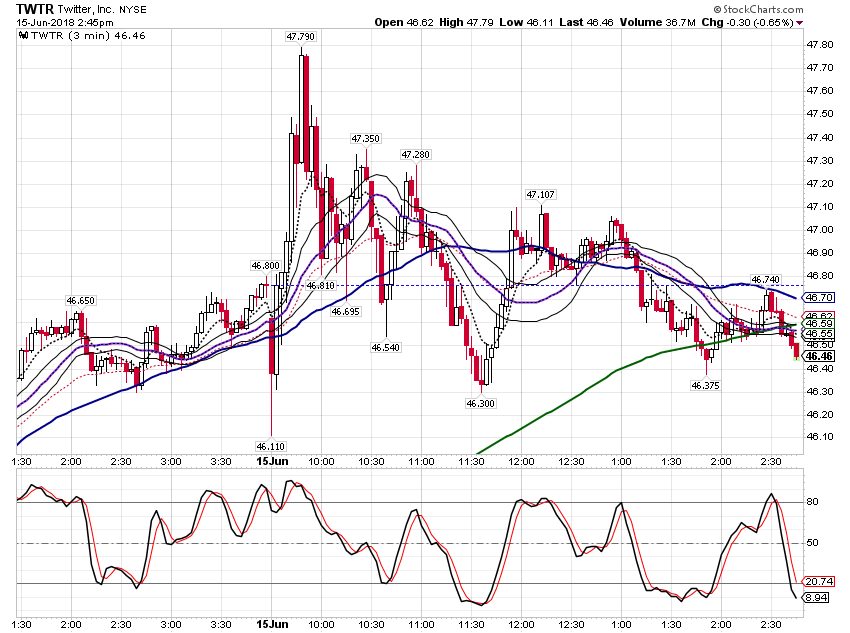Click the 47.107 price annotation
850x633 pixels.
tap(540, 195)
